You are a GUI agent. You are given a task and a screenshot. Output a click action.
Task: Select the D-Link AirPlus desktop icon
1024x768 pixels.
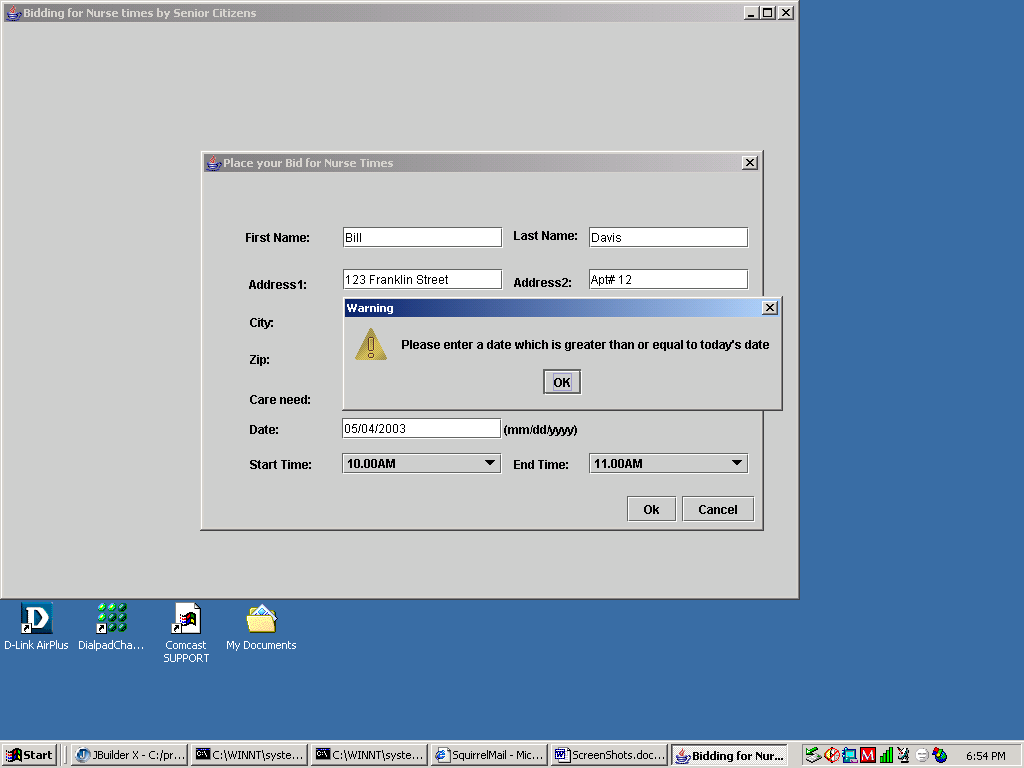[x=36, y=627]
